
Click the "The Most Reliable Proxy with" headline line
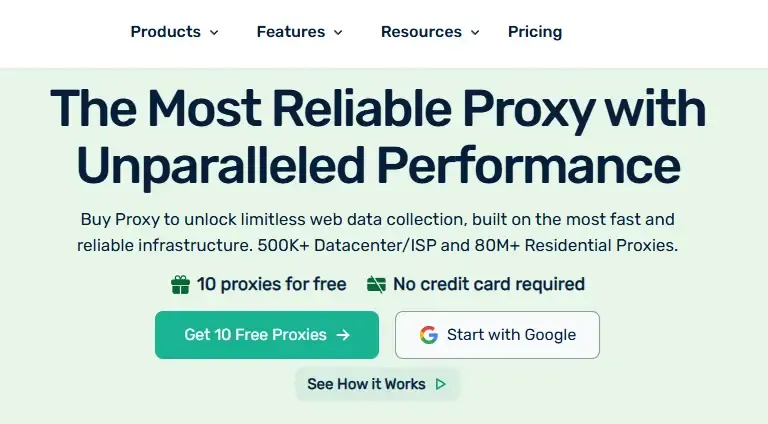click(378, 108)
